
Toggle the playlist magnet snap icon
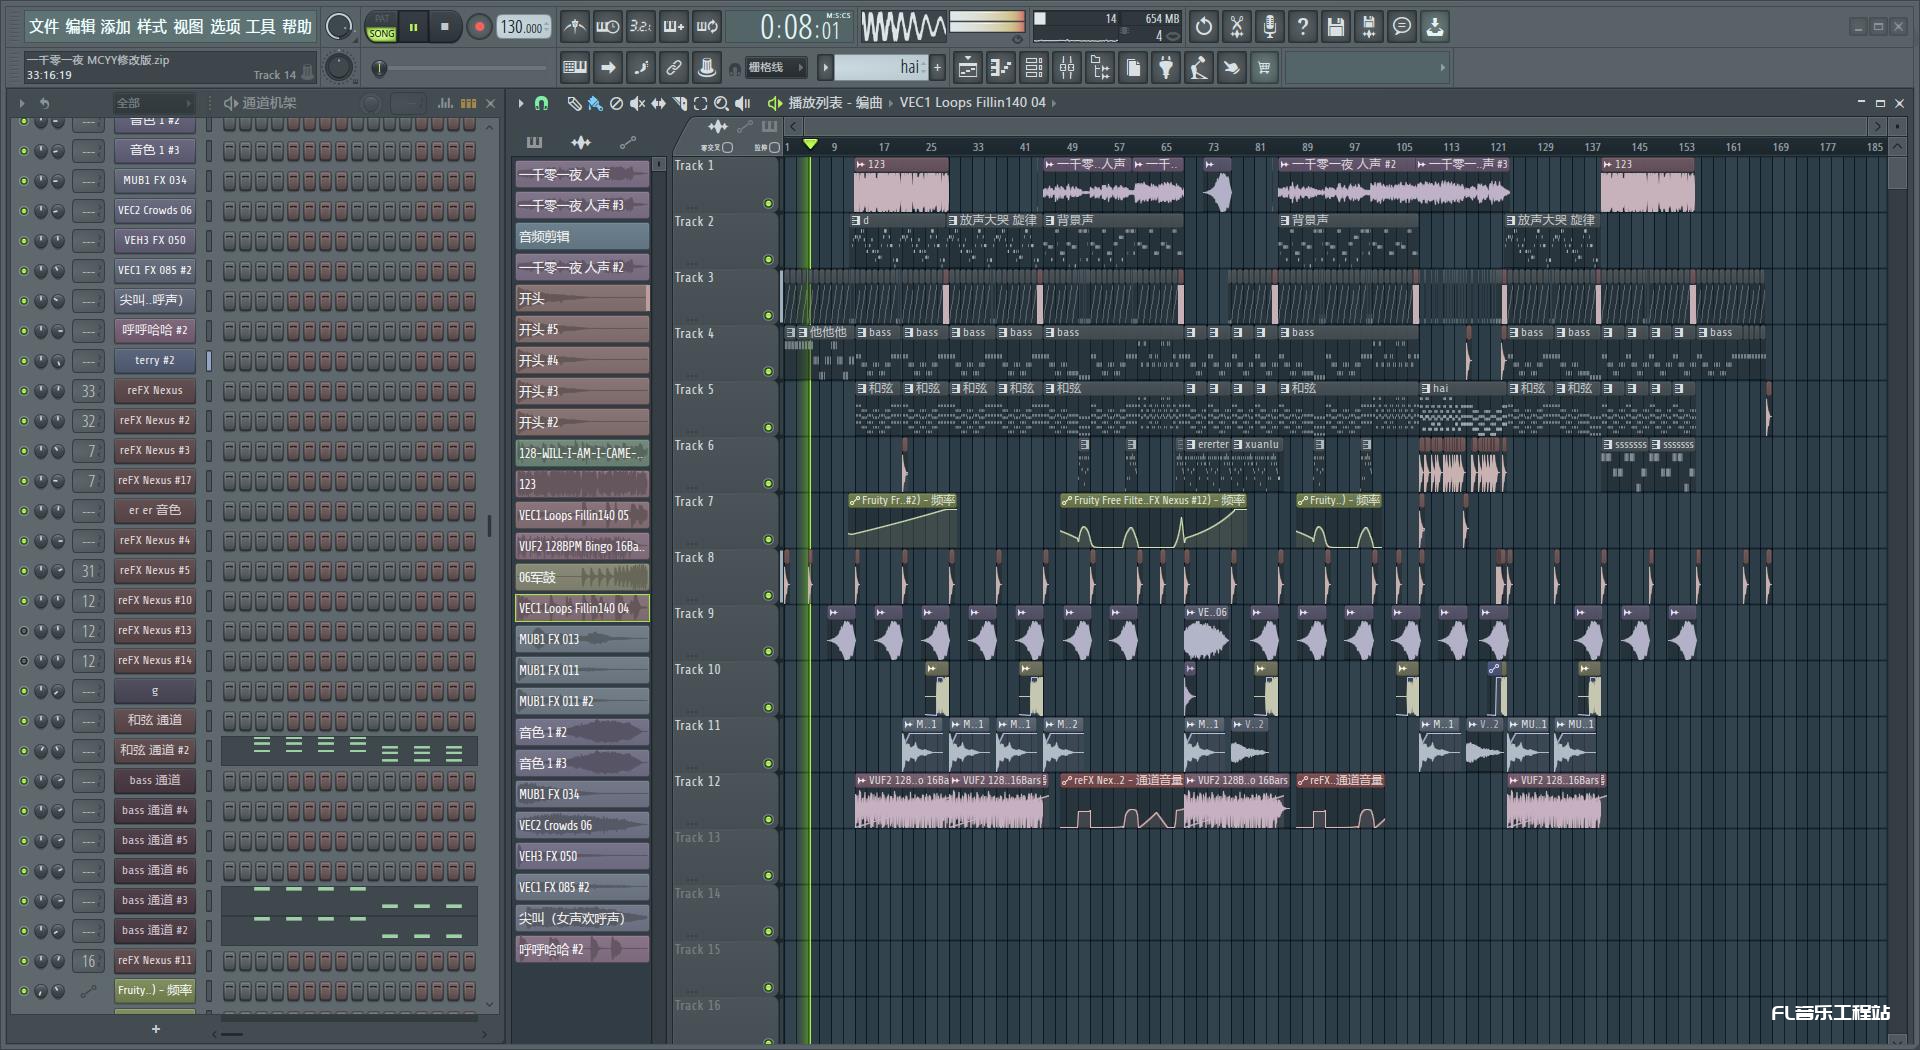pos(541,103)
